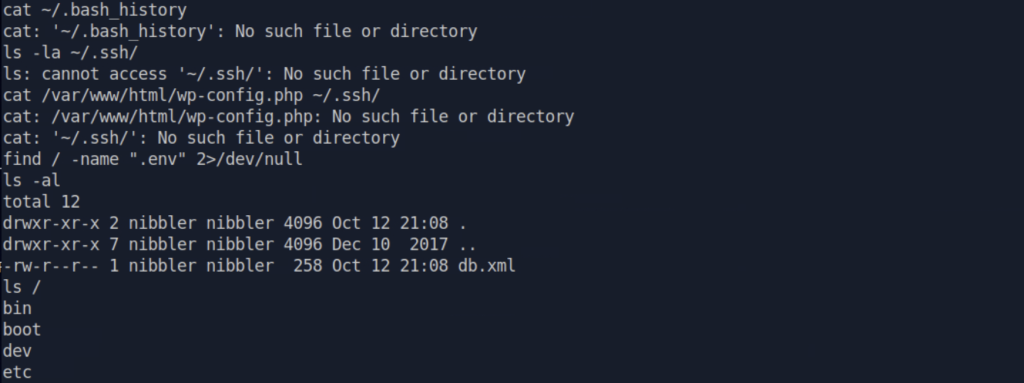Click the 'etc' directory entry
This screenshot has width=1024, height=383.
click(x=17, y=373)
